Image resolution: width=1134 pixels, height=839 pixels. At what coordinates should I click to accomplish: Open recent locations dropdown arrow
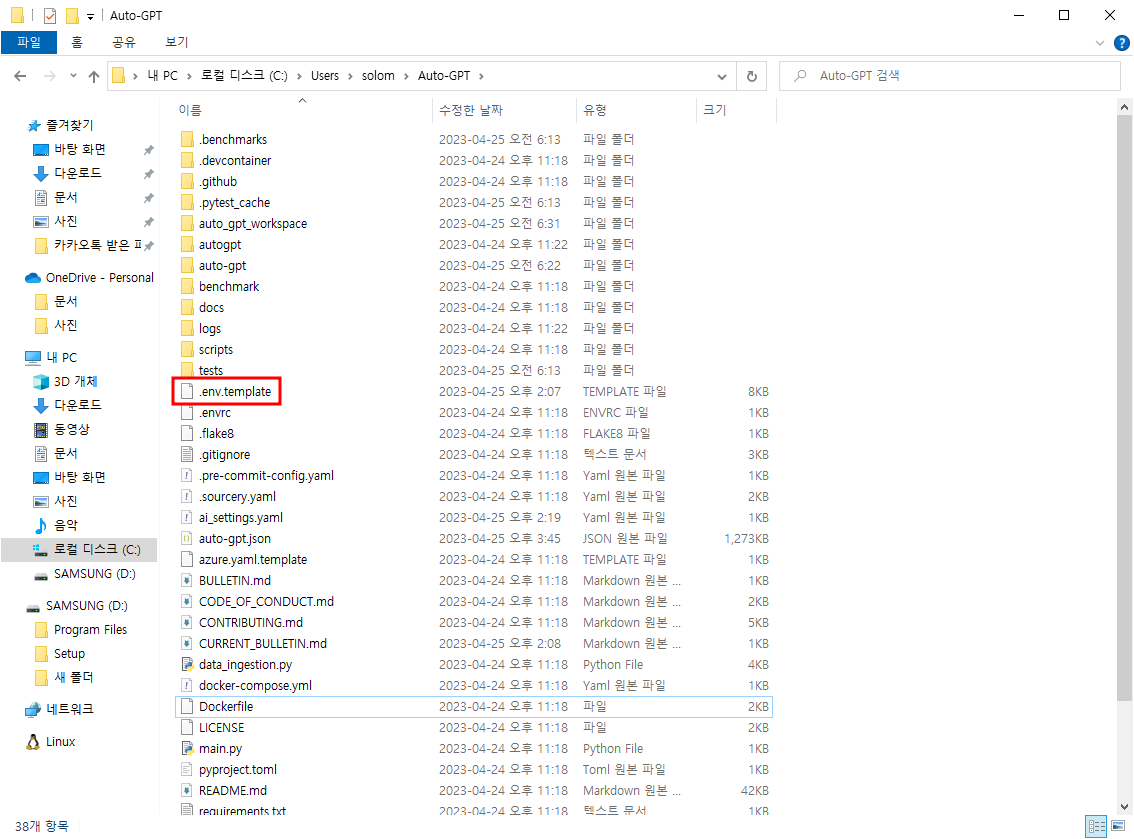[x=73, y=76]
